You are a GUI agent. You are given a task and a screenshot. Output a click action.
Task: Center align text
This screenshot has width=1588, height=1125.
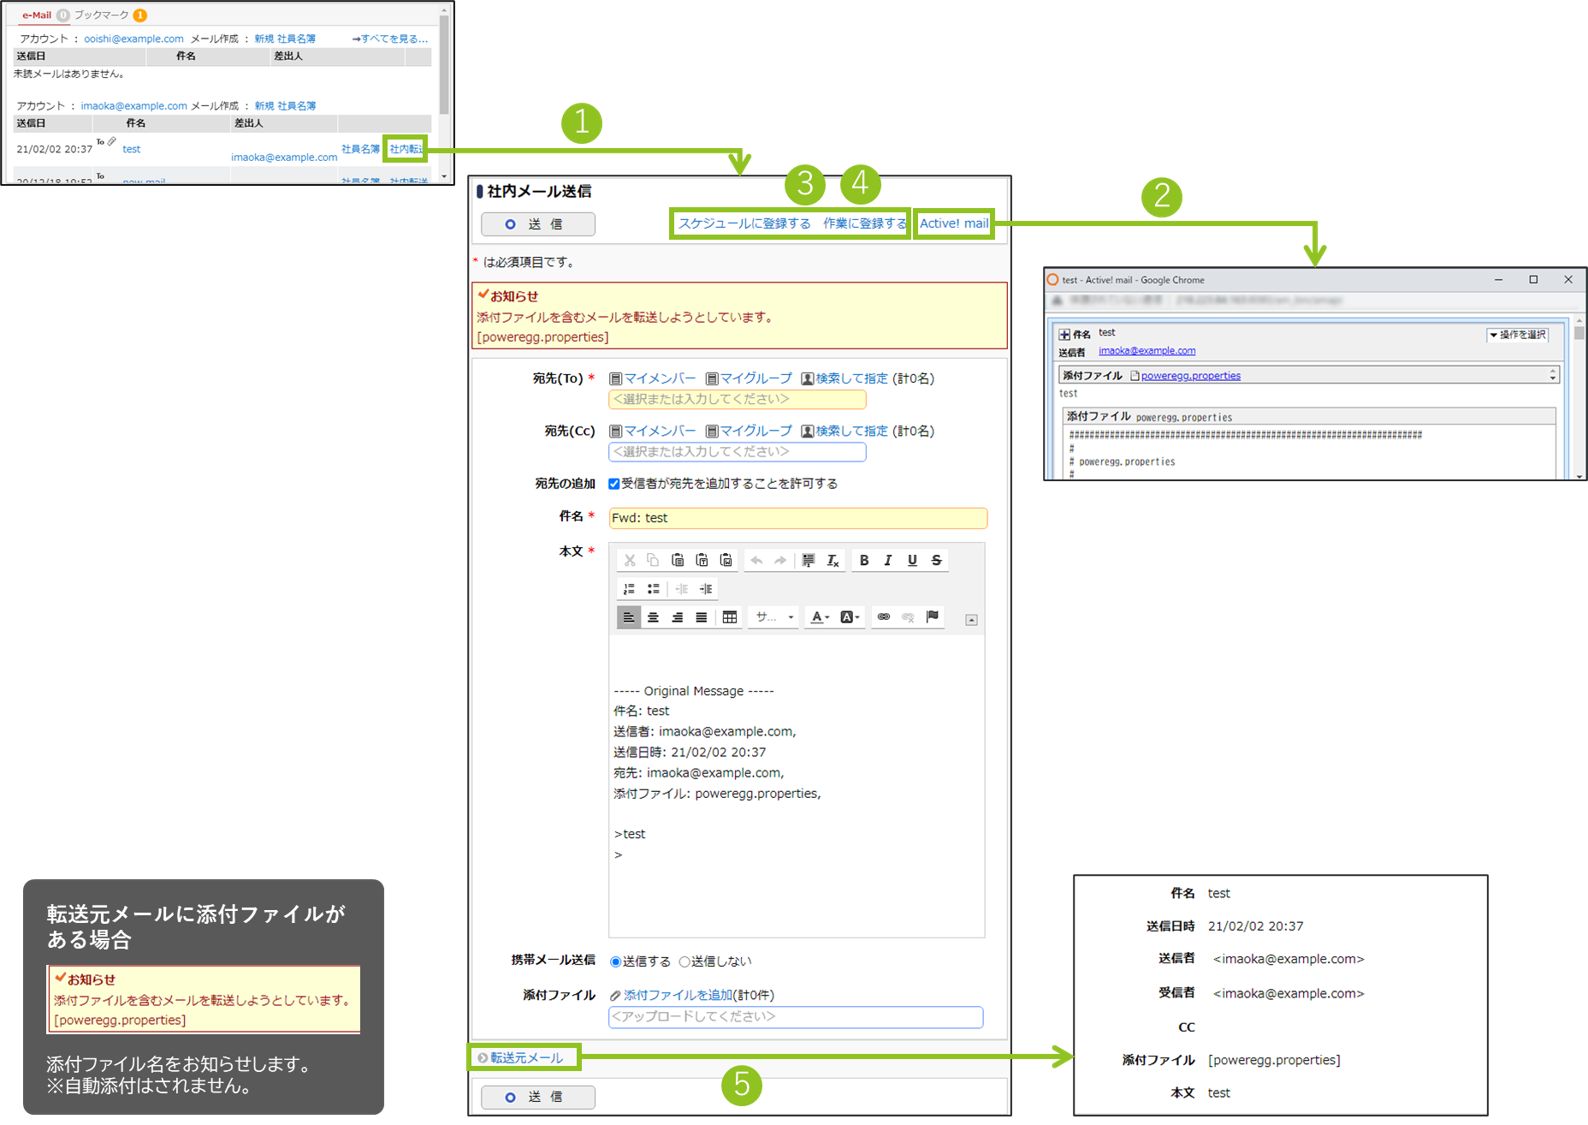[x=653, y=617]
